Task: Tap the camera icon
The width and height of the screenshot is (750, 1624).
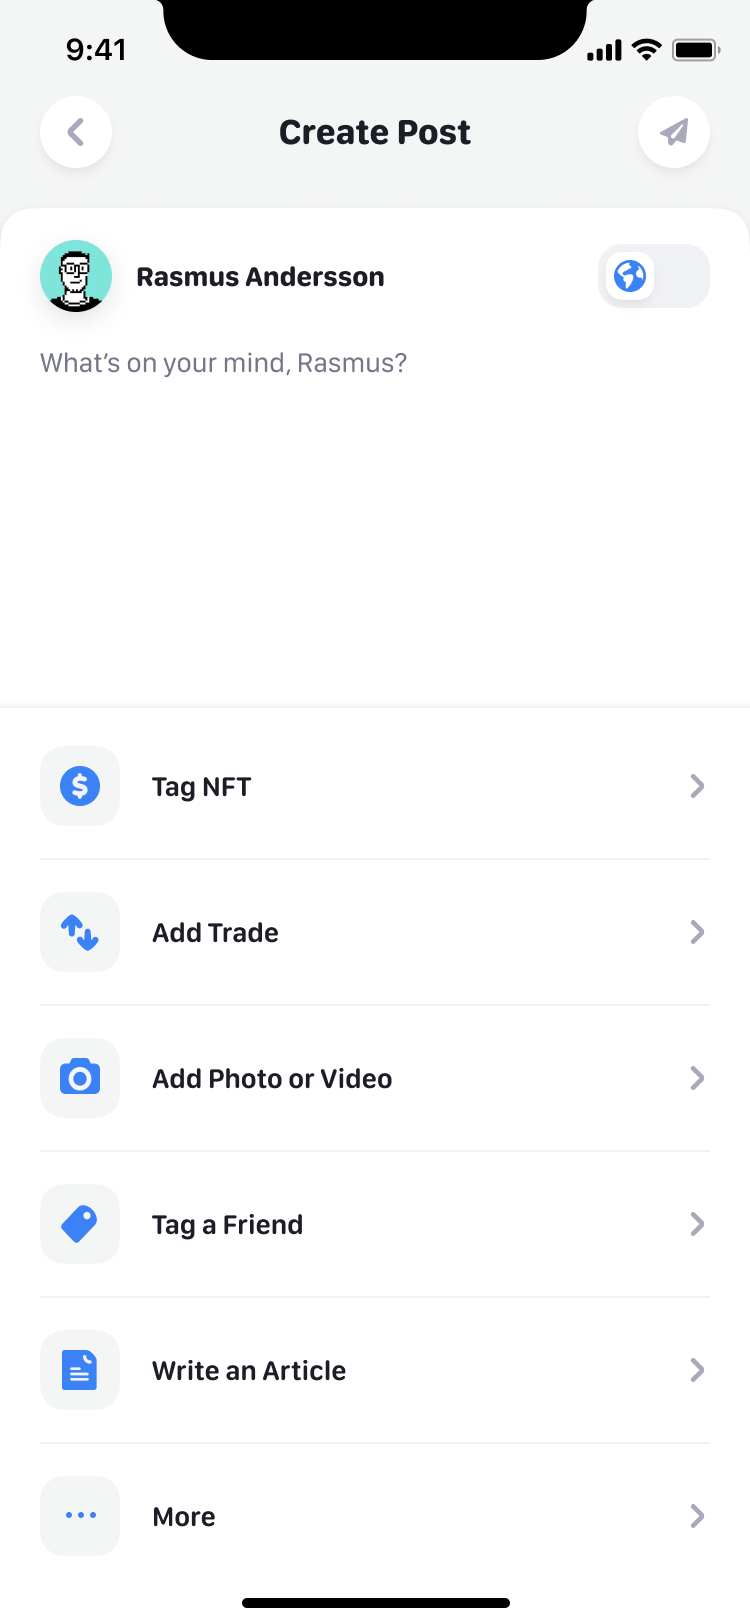Action: (80, 1078)
